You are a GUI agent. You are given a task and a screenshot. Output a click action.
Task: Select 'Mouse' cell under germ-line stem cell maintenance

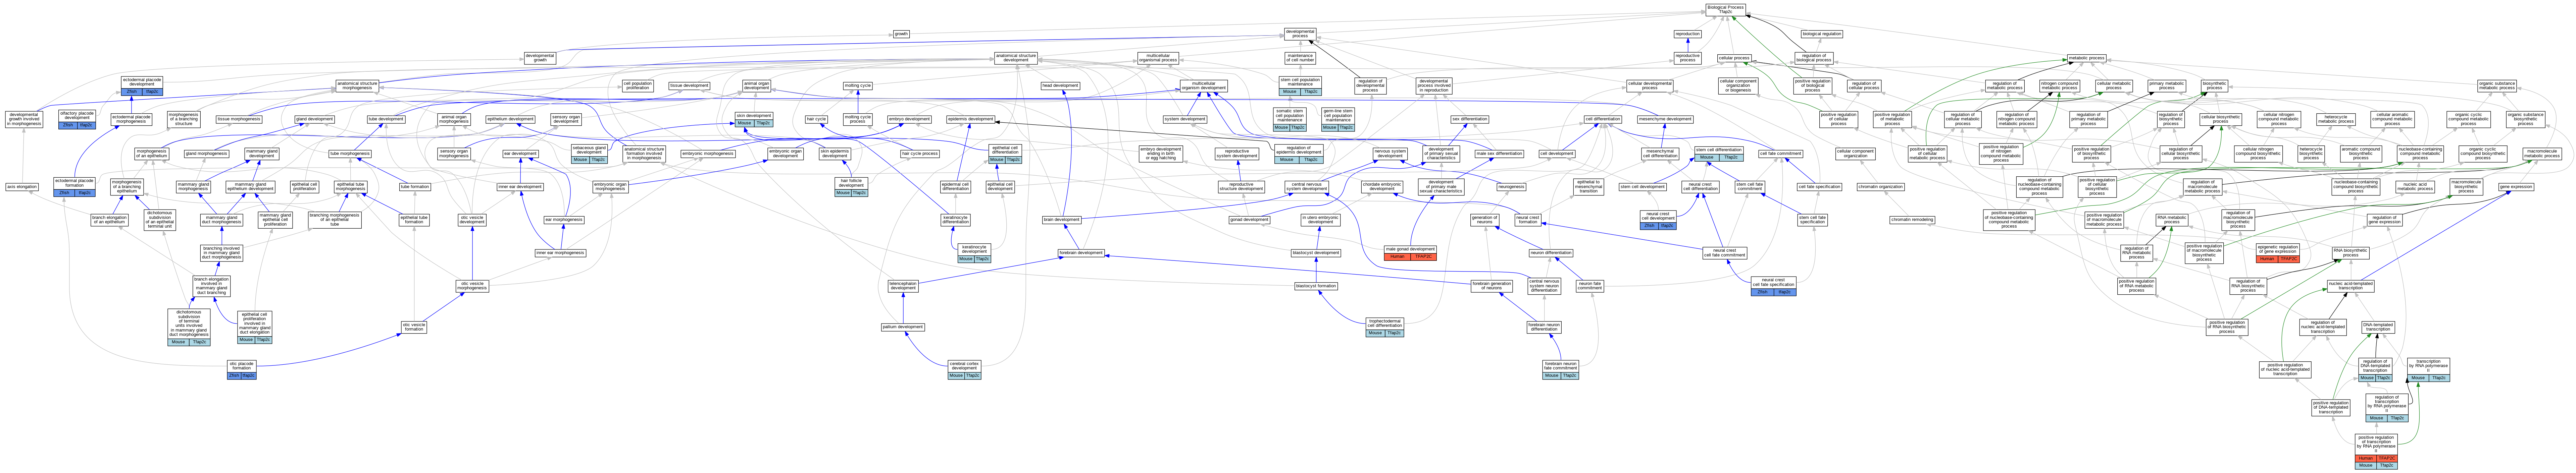pyautogui.click(x=1330, y=128)
